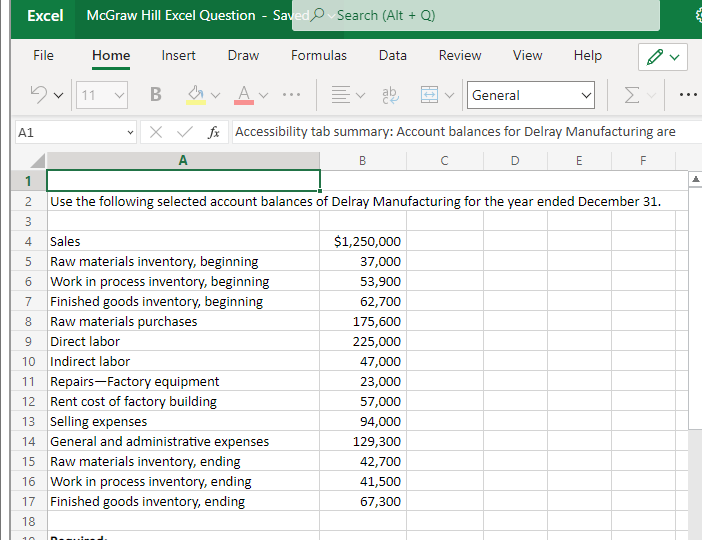Image resolution: width=702 pixels, height=540 pixels.
Task: Click the text alignment icon
Action: click(341, 95)
